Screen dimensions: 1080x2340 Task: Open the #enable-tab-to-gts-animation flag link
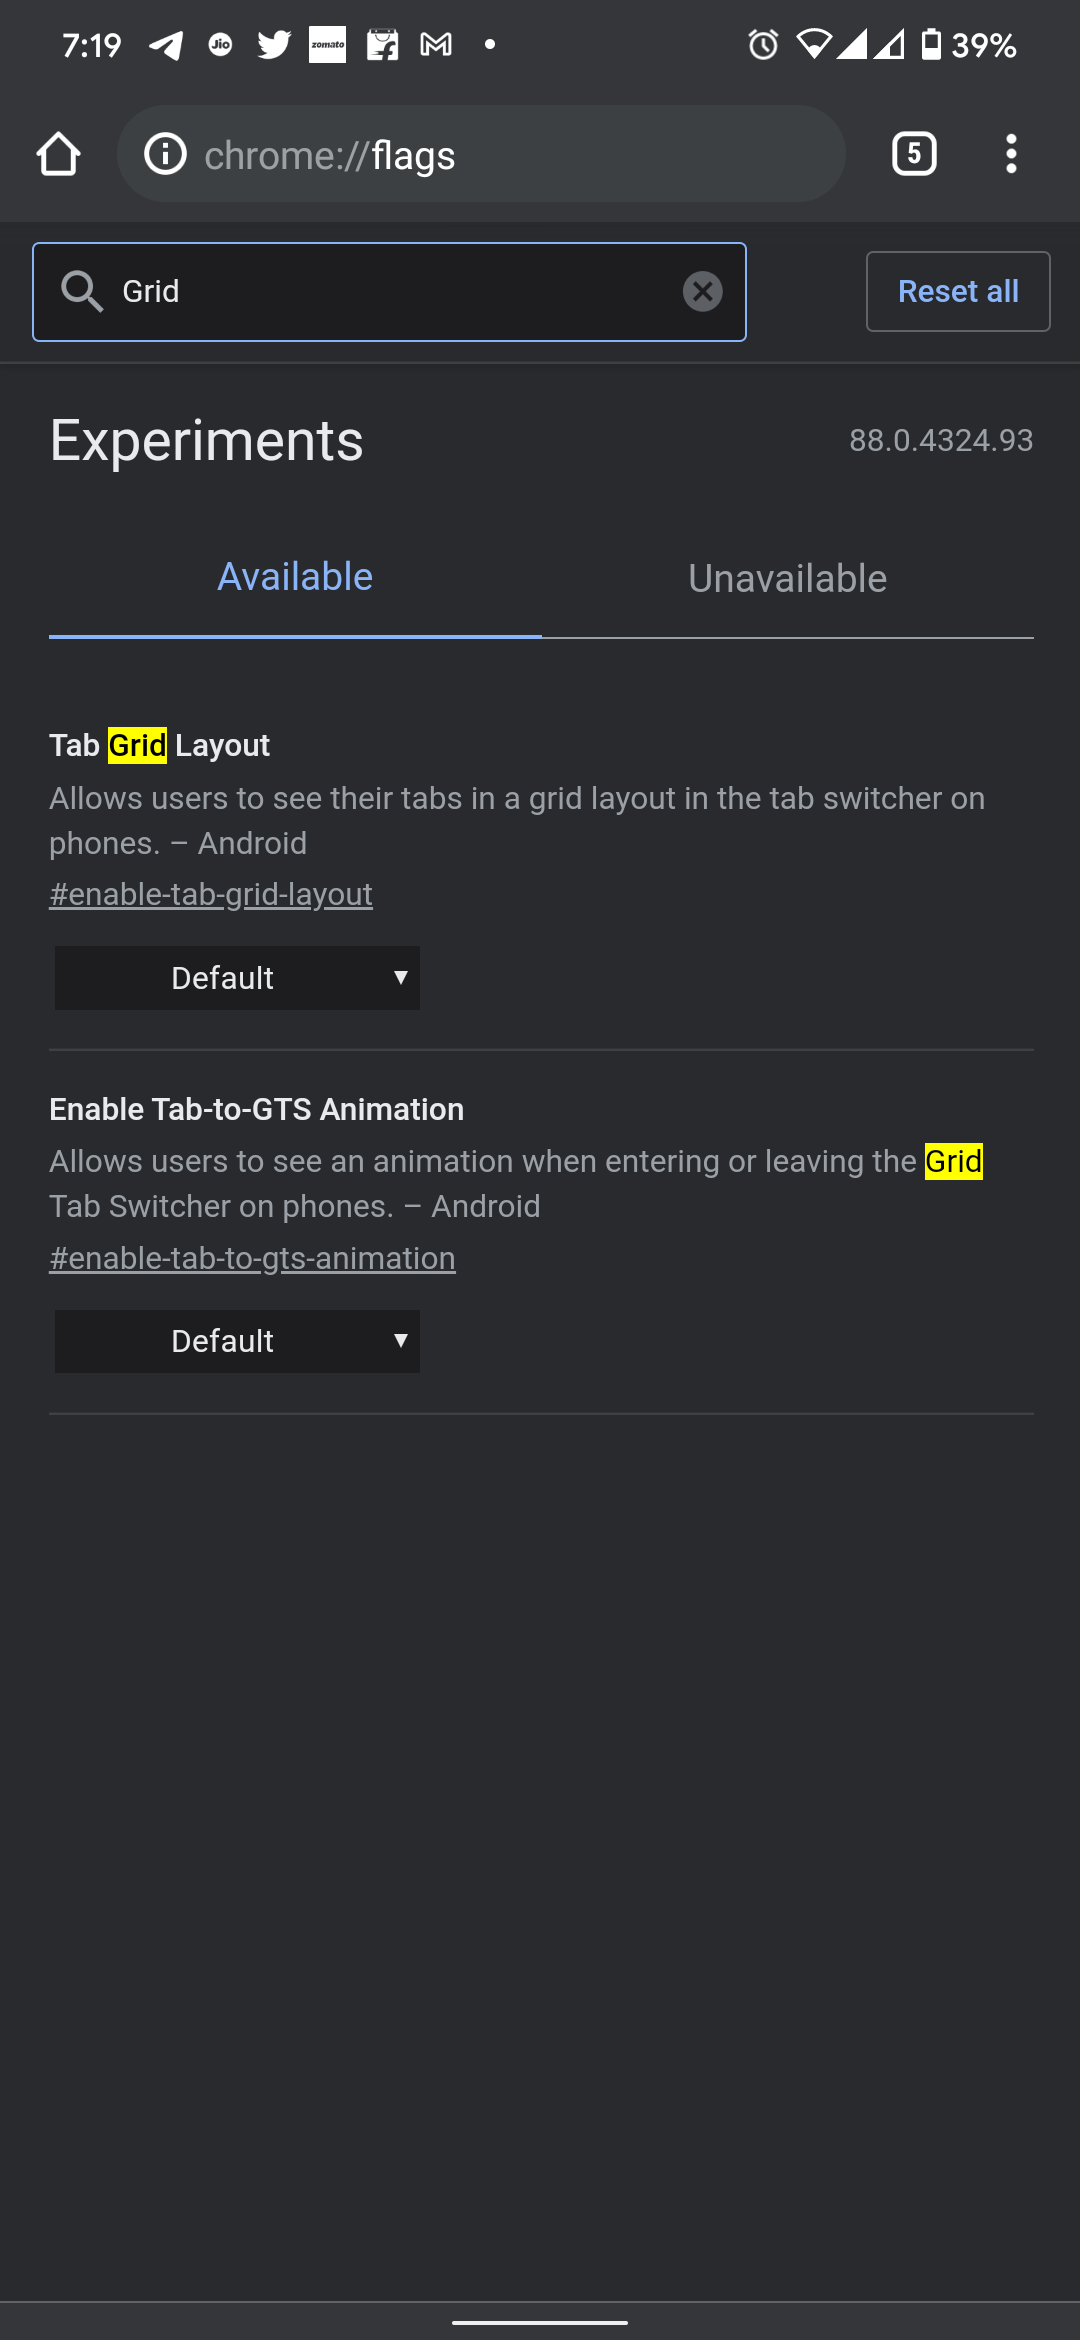253,1257
